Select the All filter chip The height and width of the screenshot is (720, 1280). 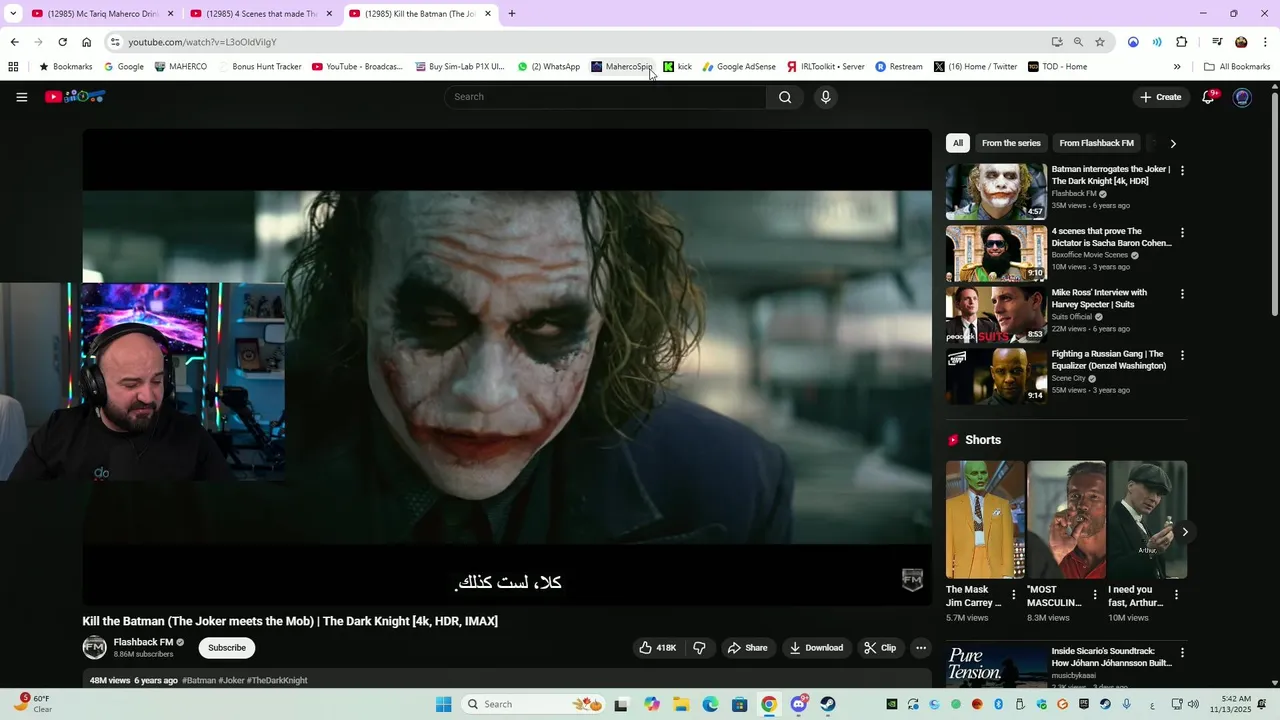(x=958, y=143)
